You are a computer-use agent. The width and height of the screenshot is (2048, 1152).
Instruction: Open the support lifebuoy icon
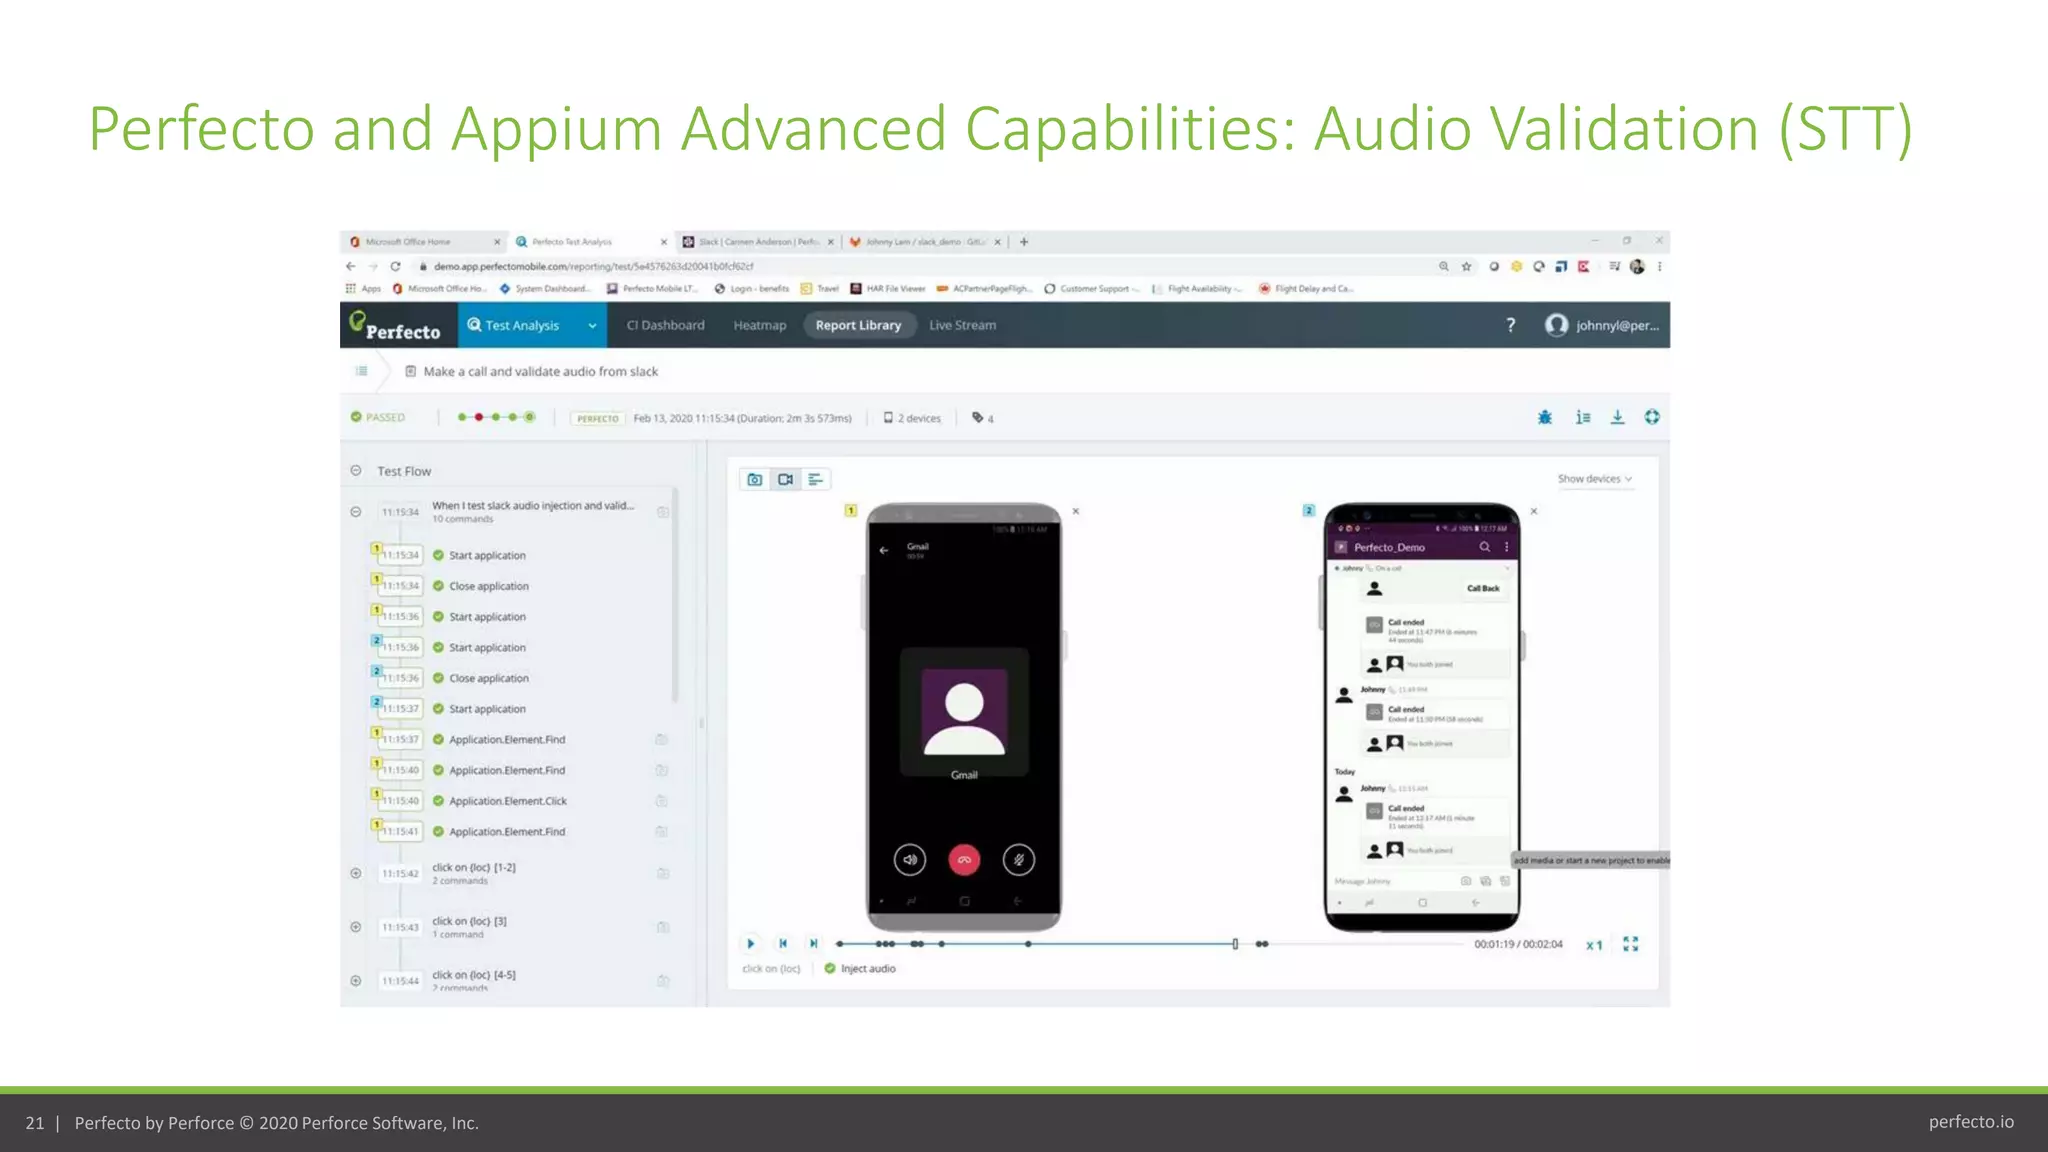point(1652,417)
